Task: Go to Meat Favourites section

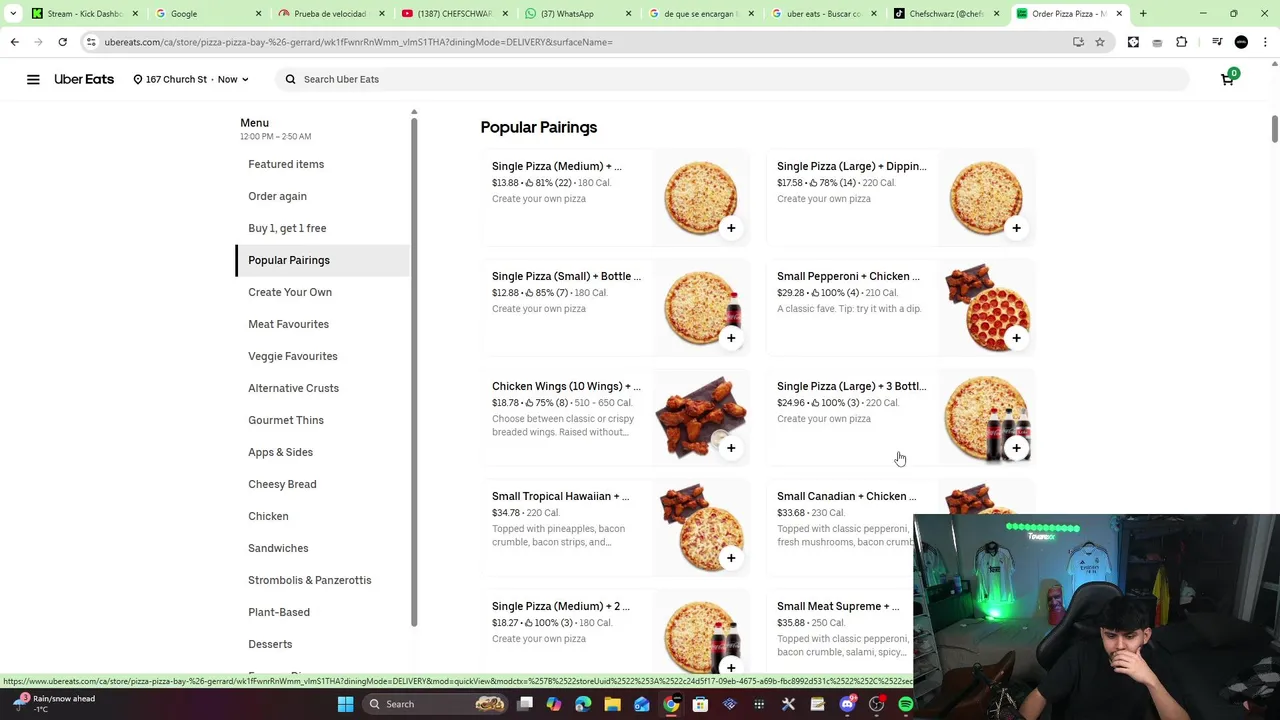Action: point(288,324)
